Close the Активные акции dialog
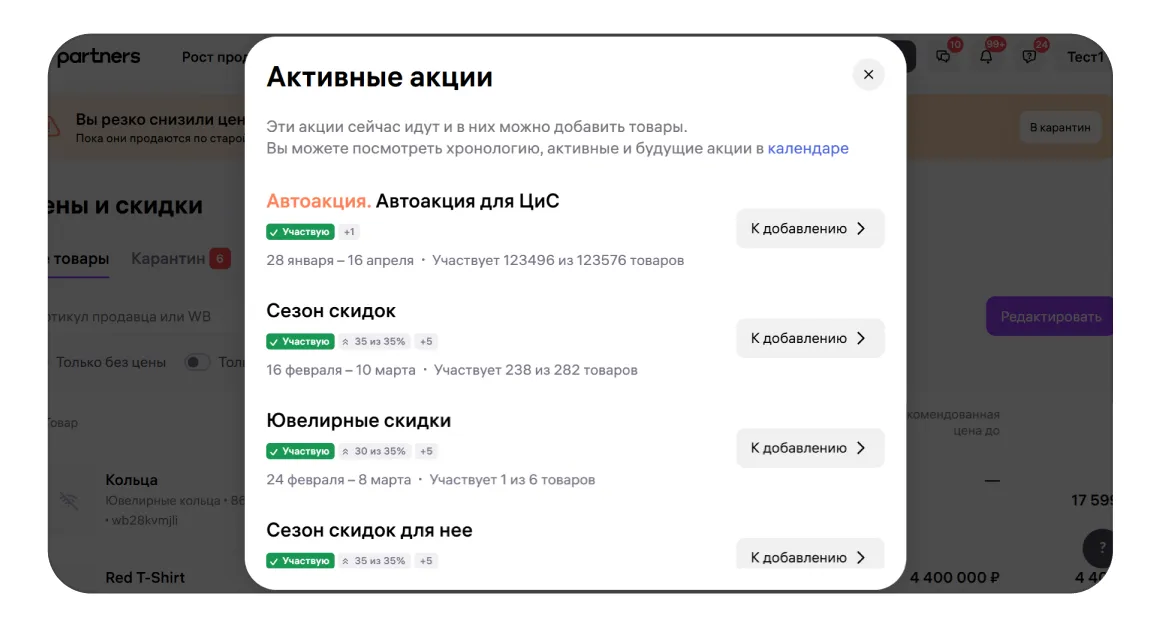This screenshot has width=1158, height=625. (868, 75)
